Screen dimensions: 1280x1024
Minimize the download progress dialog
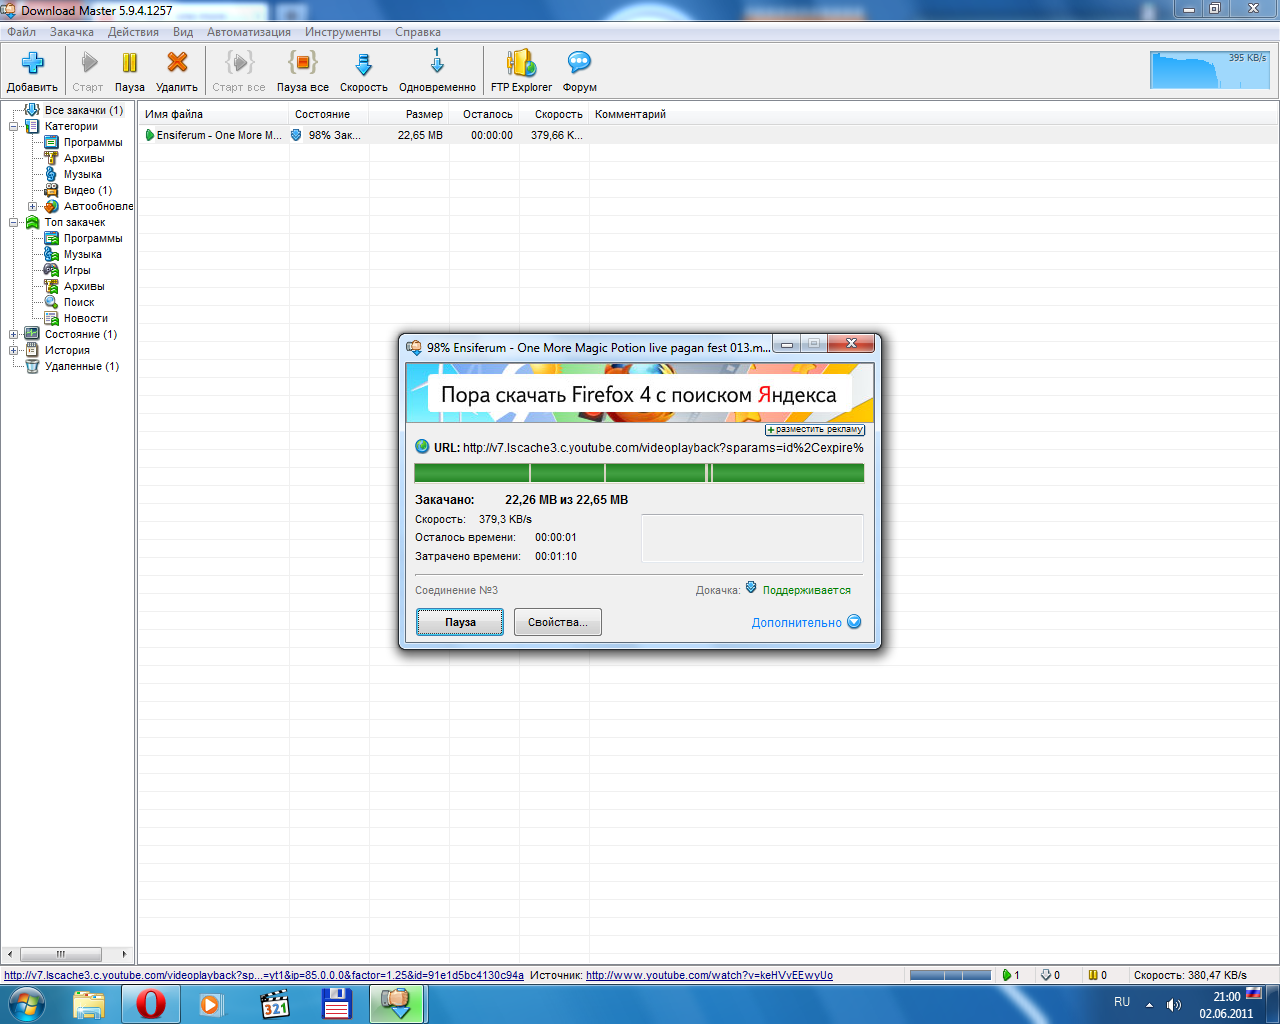[x=787, y=345]
